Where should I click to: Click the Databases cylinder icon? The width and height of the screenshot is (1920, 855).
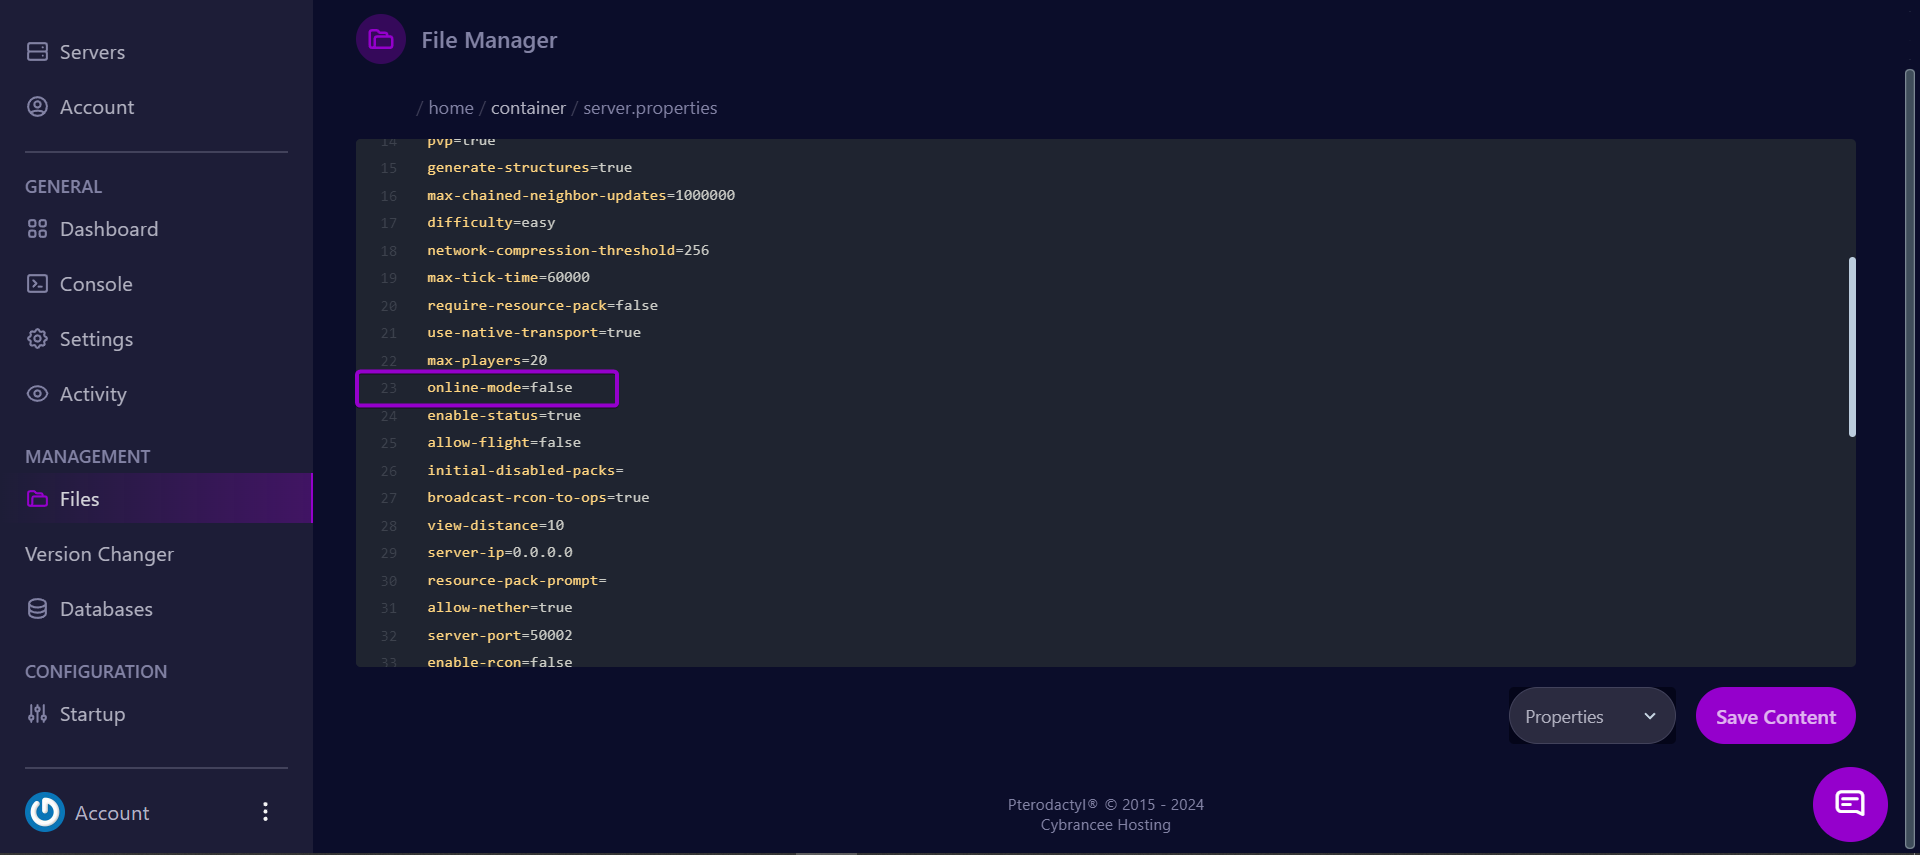coord(37,609)
